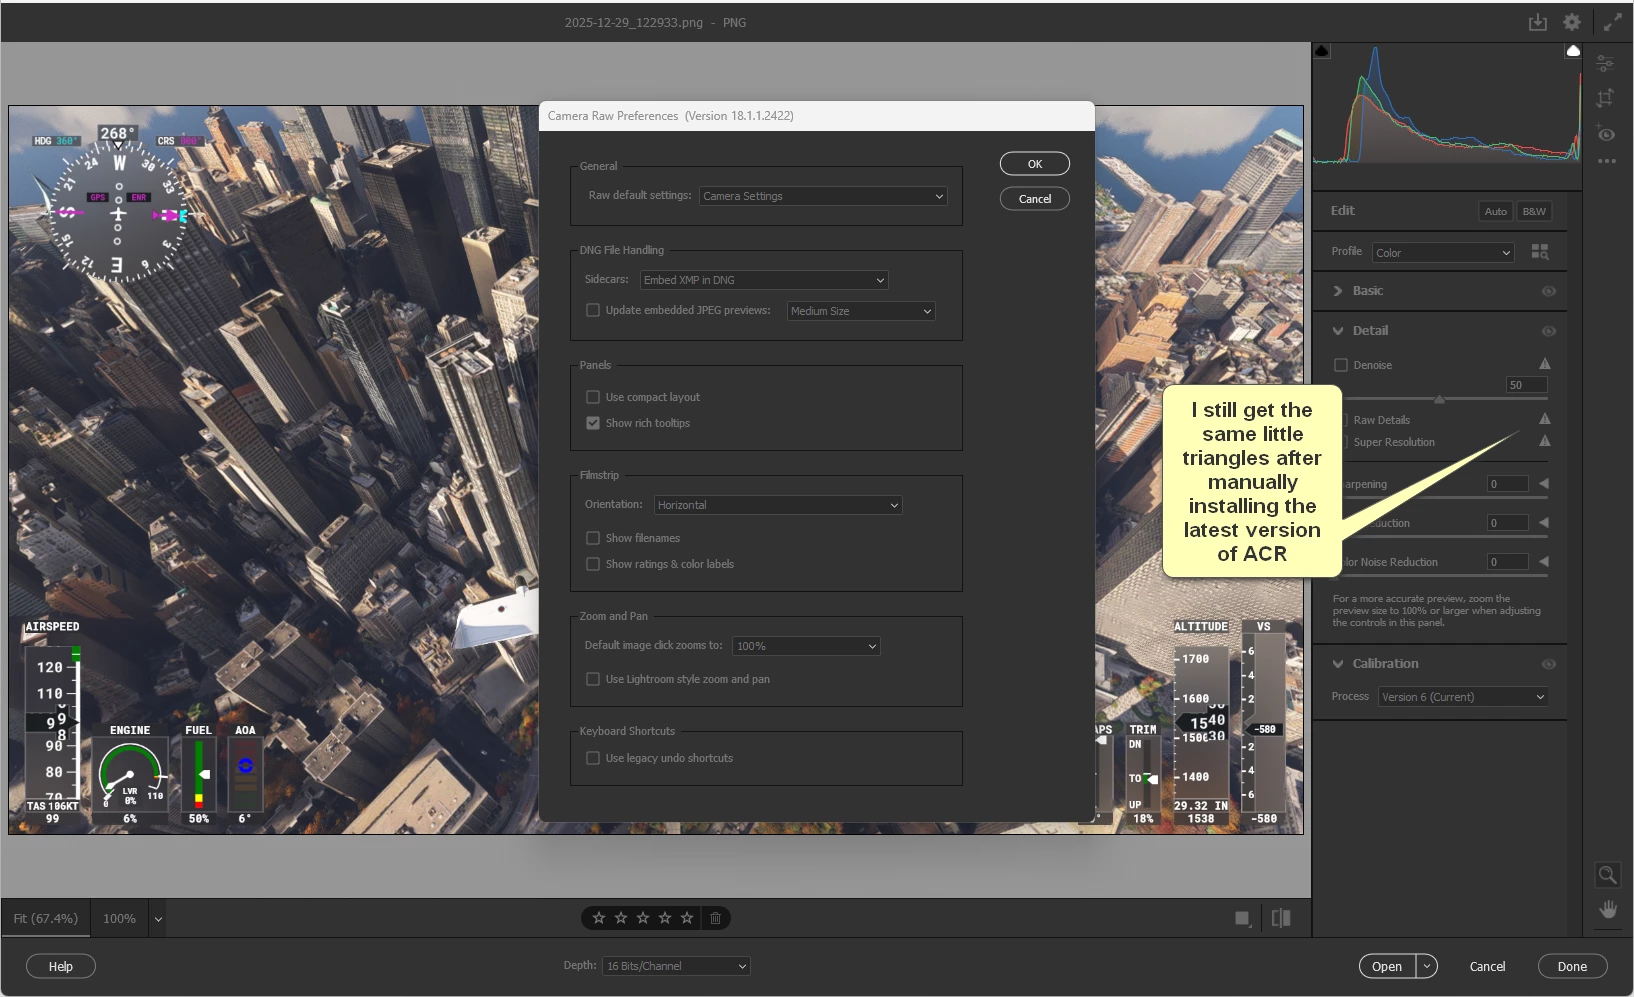Toggle full screen mode icon
The image size is (1634, 997).
click(1612, 22)
